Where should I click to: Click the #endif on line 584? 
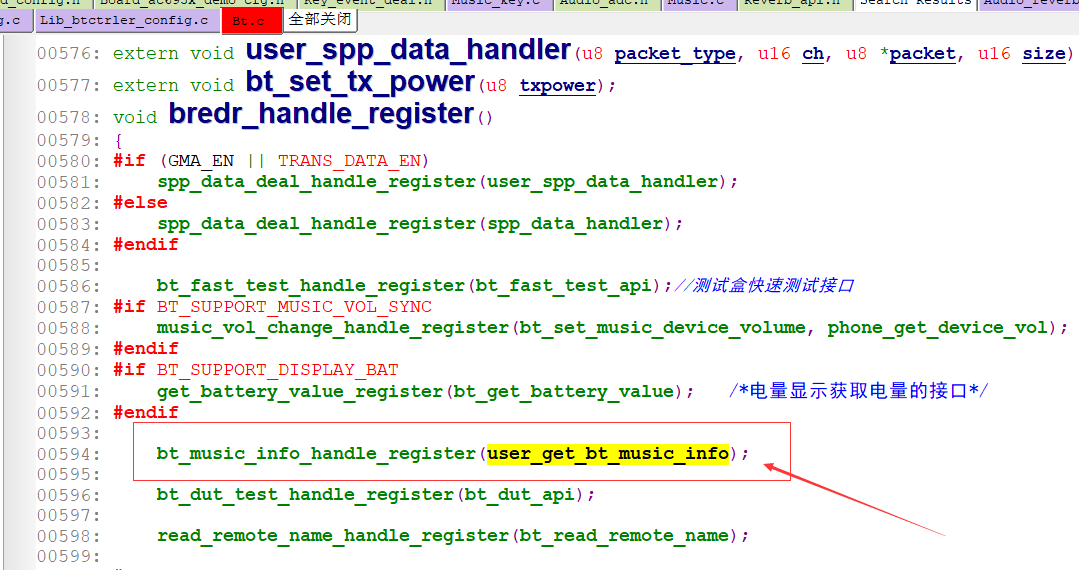[146, 245]
